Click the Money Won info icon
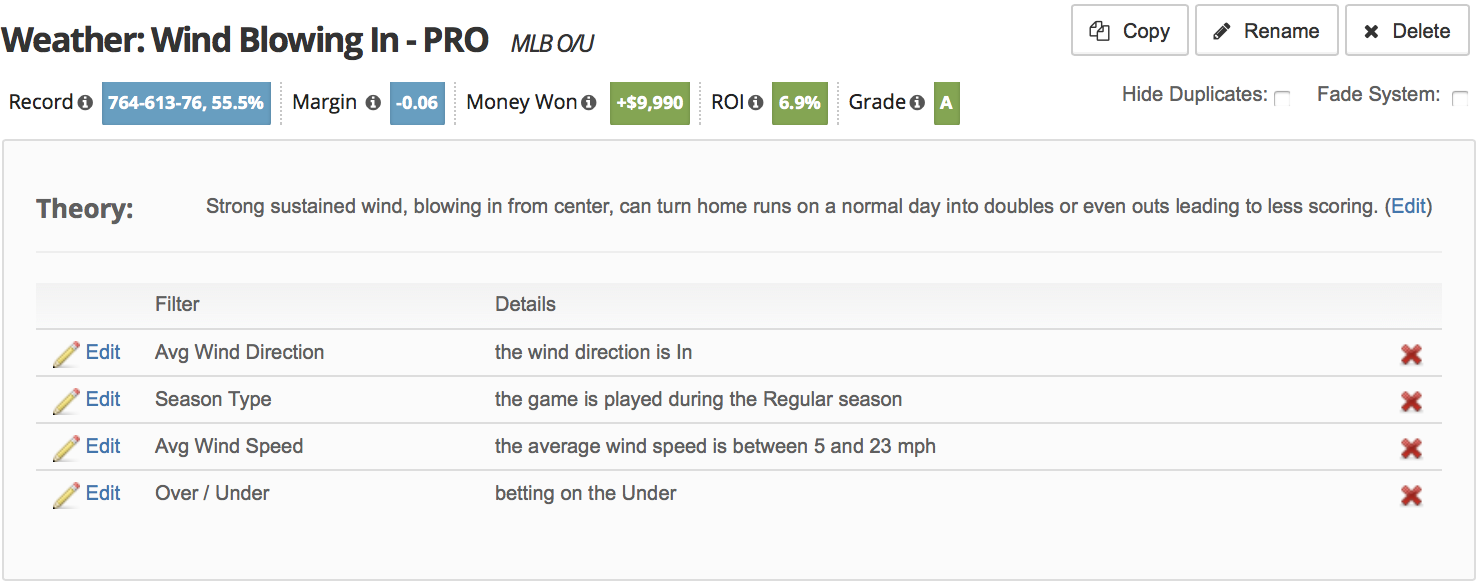Image resolution: width=1478 pixels, height=582 pixels. (589, 103)
